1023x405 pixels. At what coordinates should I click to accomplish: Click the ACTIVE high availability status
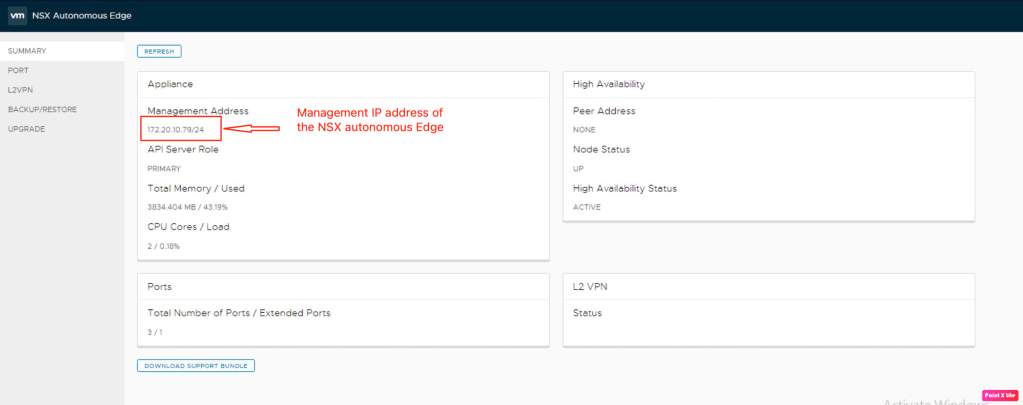click(x=586, y=207)
